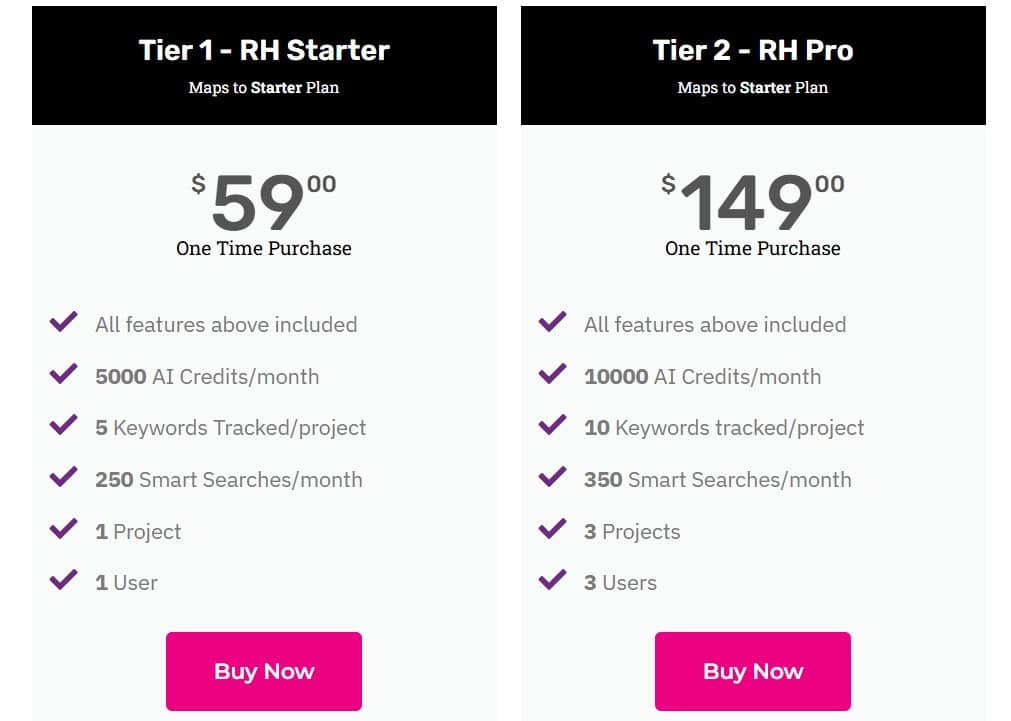1011x721 pixels.
Task: Click Buy Now under Tier 1 pricing
Action: click(263, 671)
